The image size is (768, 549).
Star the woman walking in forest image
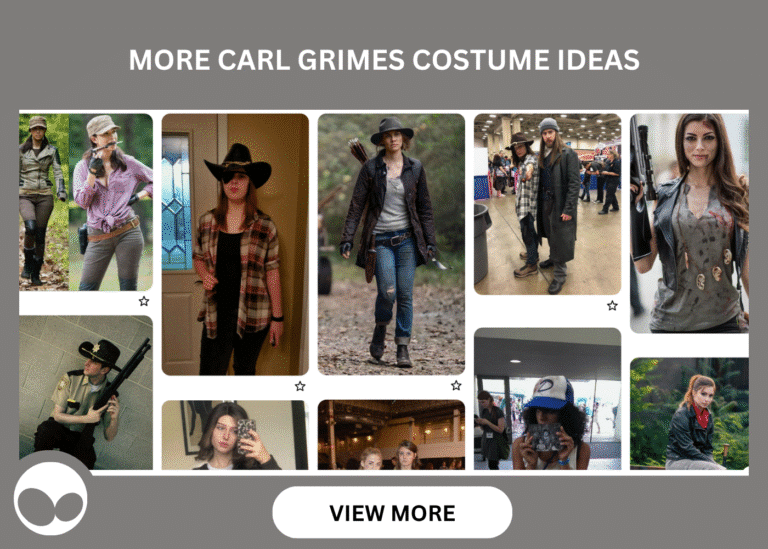tap(456, 385)
